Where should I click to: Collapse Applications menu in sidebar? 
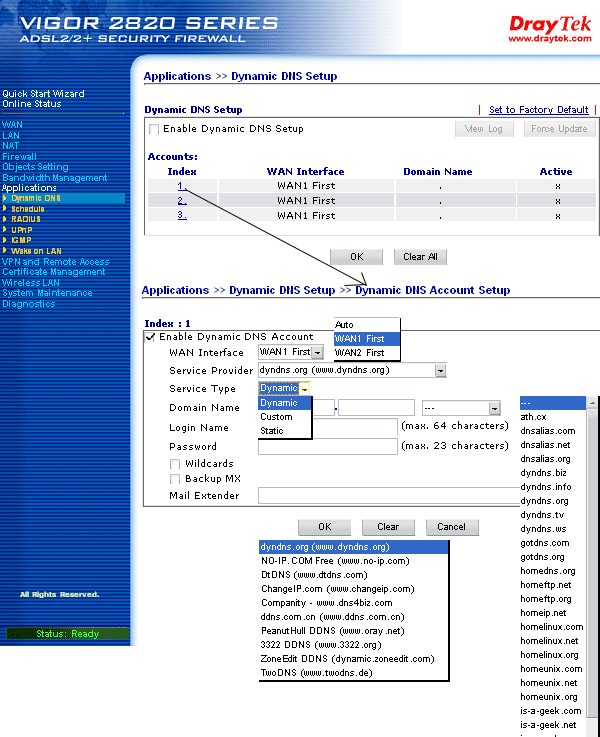coord(29,188)
